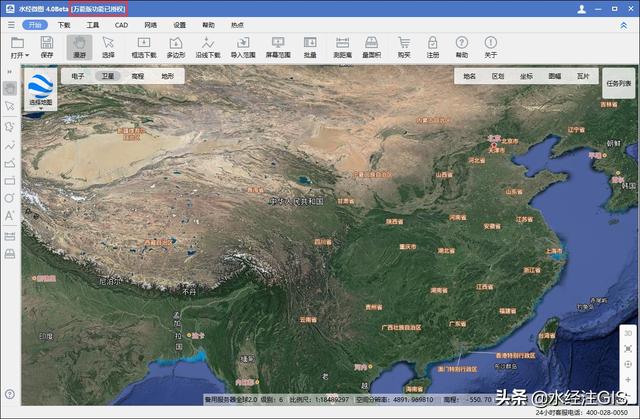
Task: Toggle the 区划 overlay
Action: 498,76
